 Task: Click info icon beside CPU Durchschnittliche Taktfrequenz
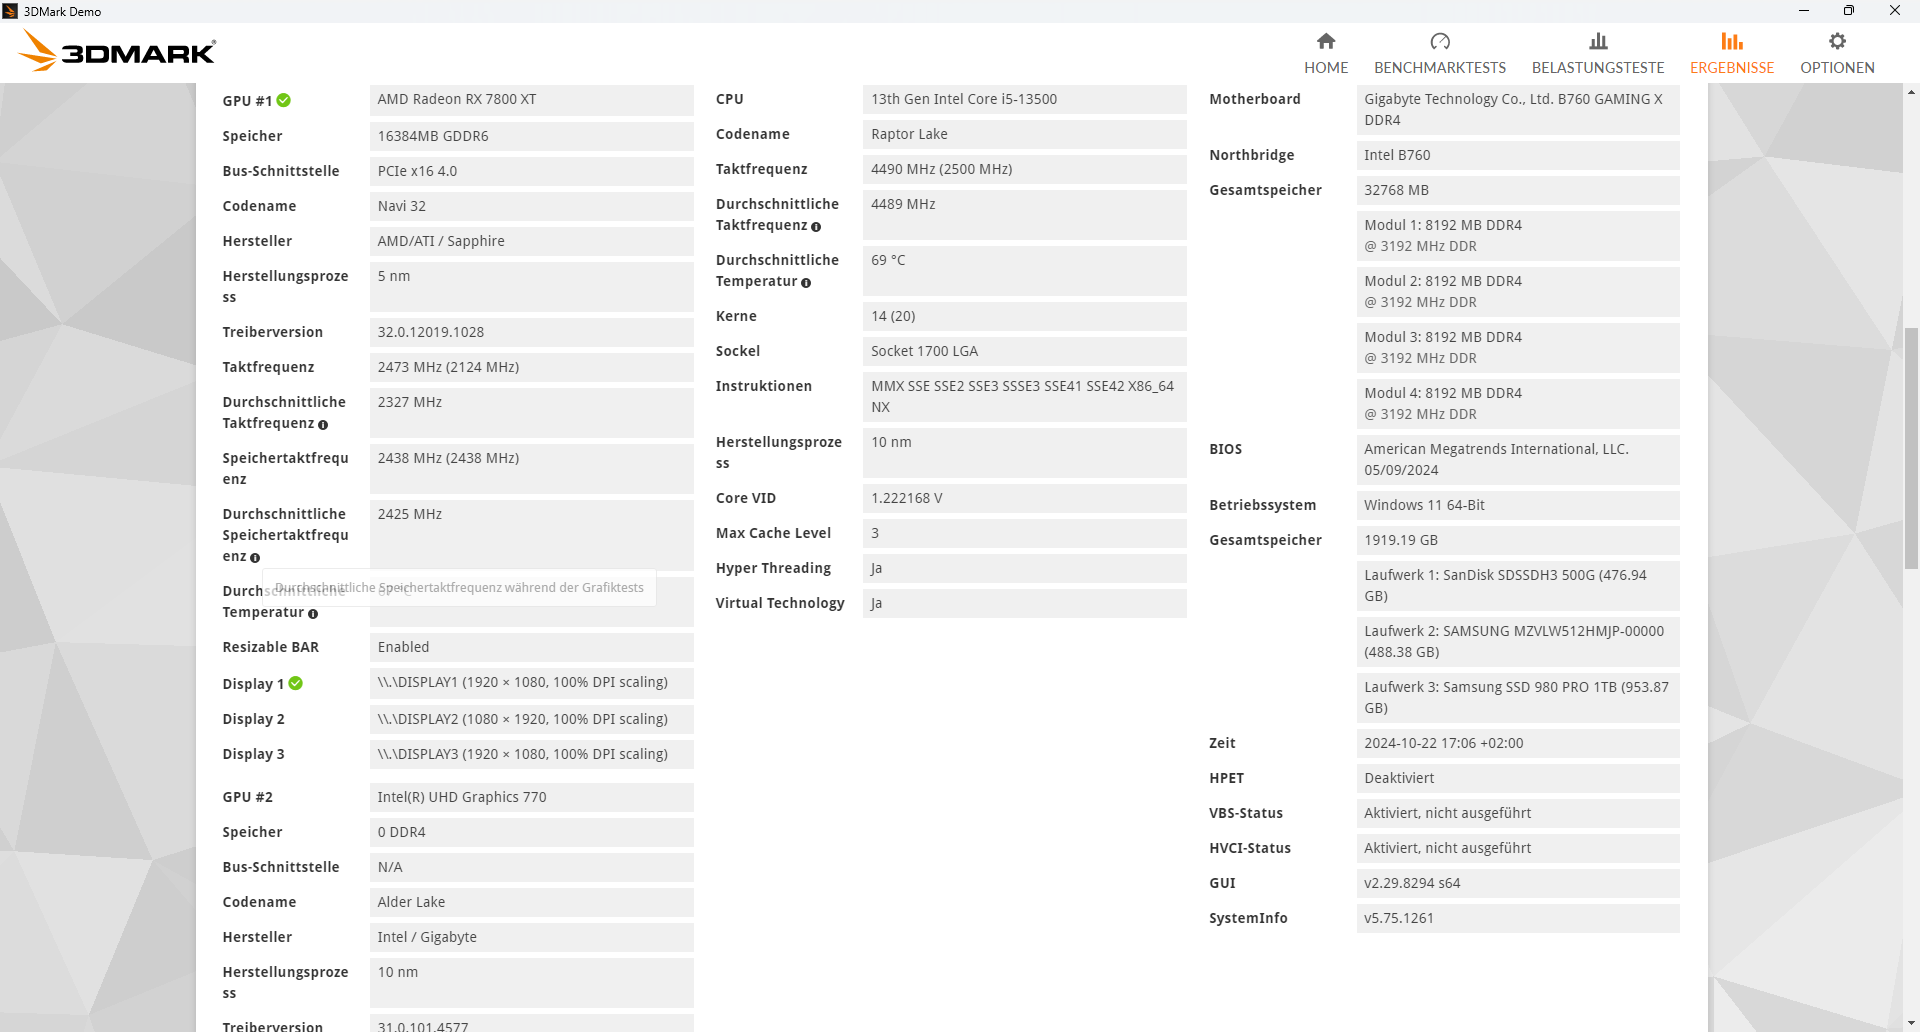(816, 227)
